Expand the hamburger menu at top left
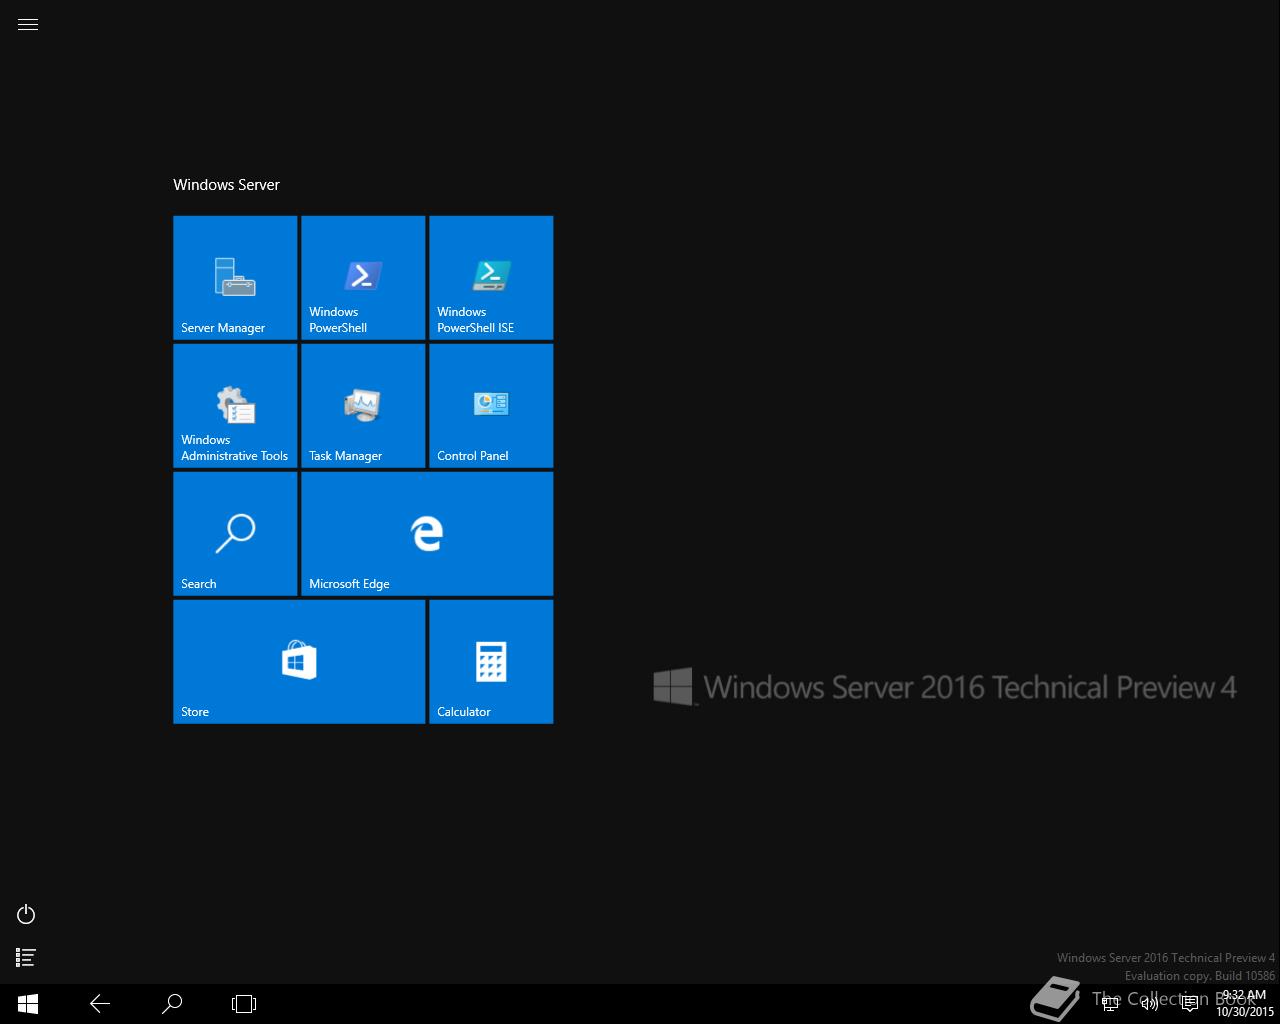 28,25
